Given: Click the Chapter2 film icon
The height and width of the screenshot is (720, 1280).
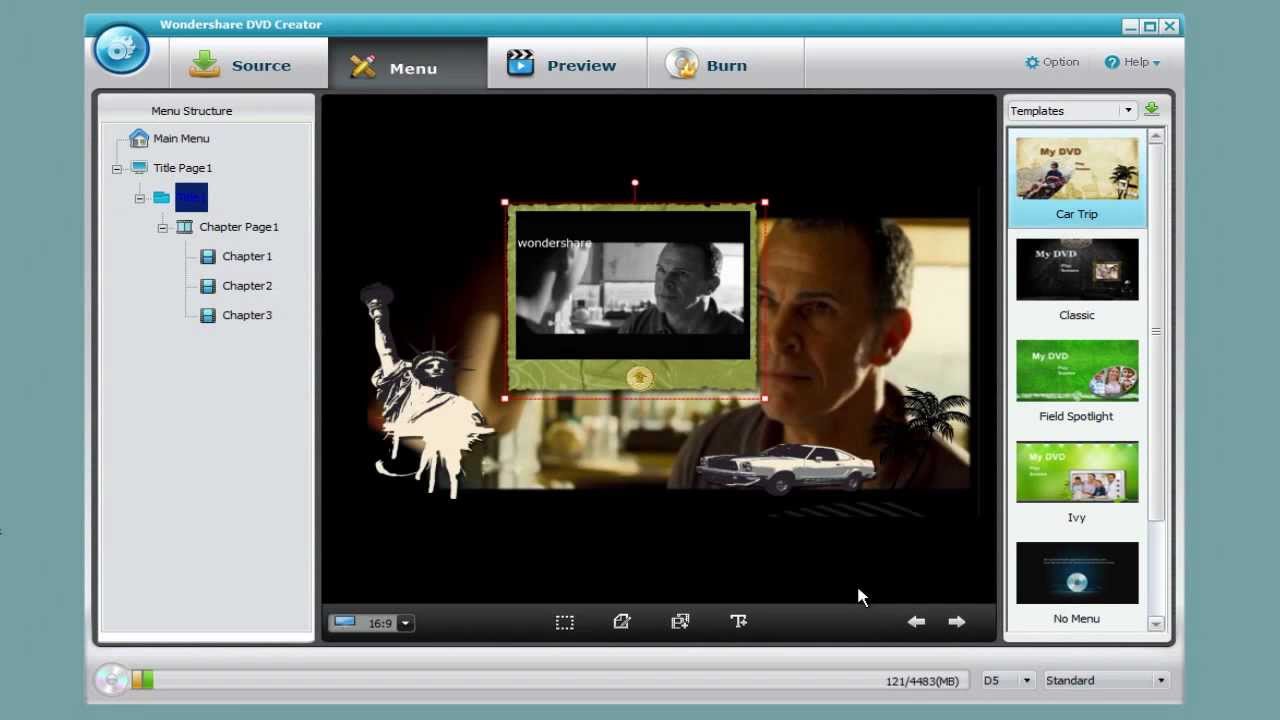Looking at the screenshot, I should pos(208,286).
